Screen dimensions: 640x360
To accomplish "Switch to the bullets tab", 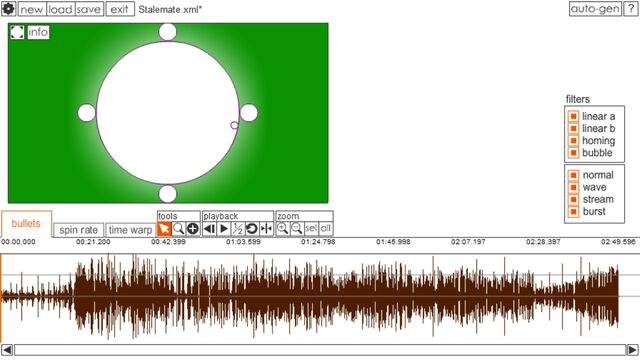I will tap(26, 223).
